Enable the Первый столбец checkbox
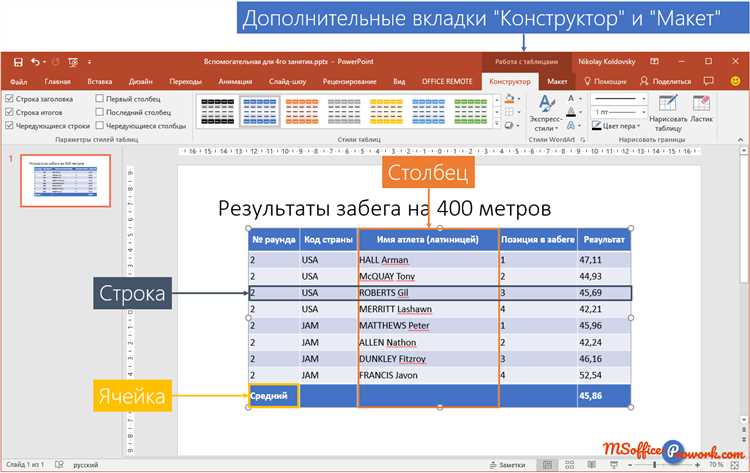The width and height of the screenshot is (750, 473). pyautogui.click(x=99, y=99)
